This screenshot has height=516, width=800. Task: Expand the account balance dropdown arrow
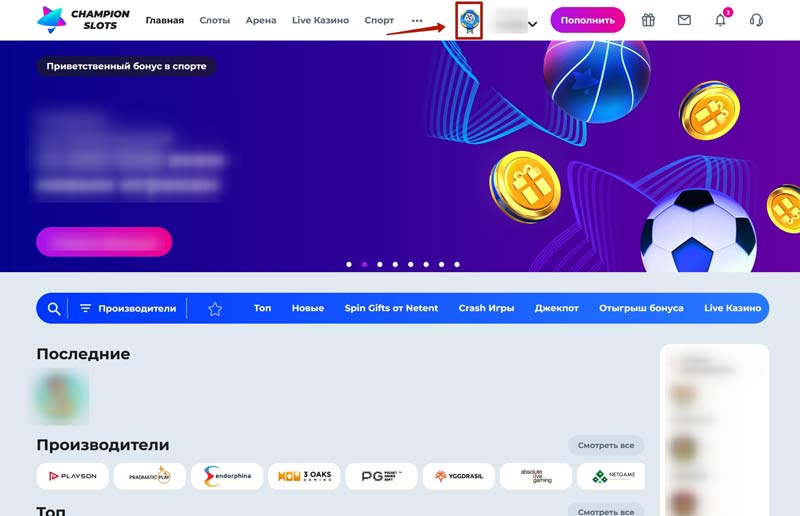tap(532, 23)
